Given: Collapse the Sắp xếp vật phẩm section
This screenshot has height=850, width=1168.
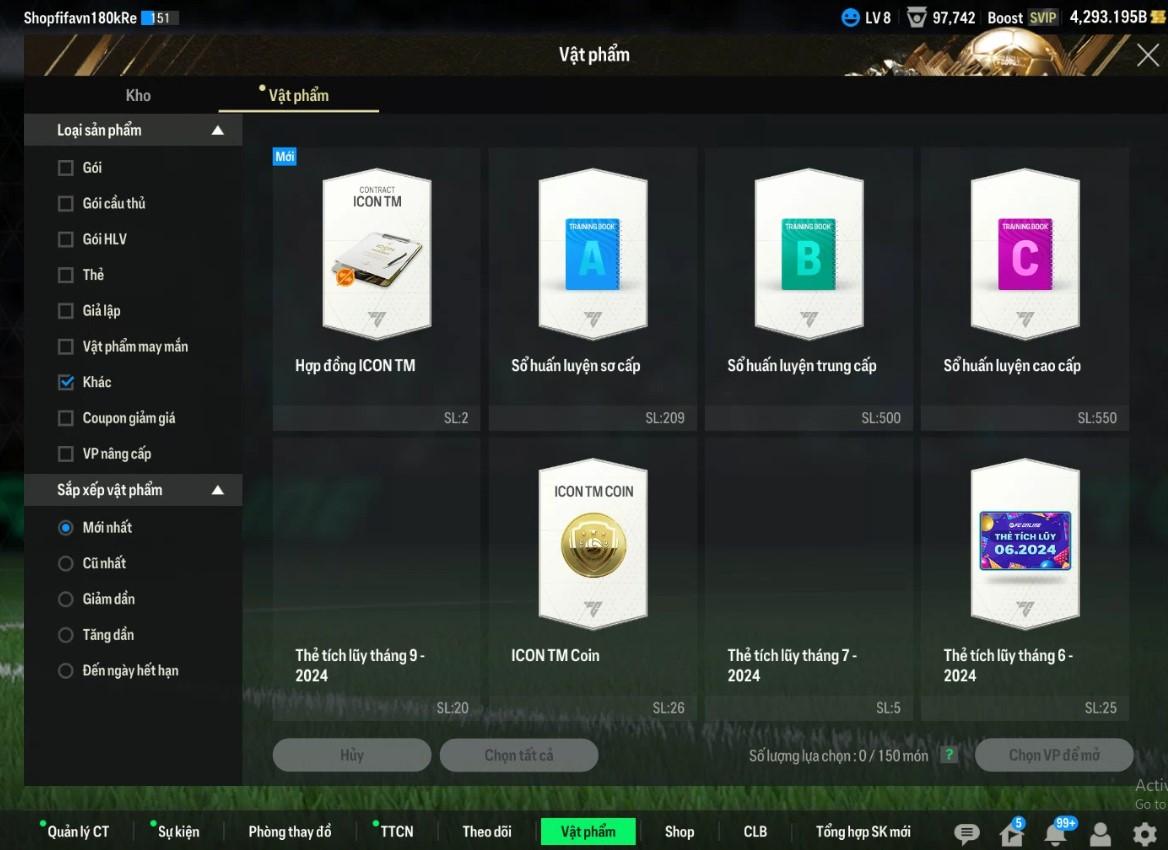Looking at the screenshot, I should click(218, 490).
